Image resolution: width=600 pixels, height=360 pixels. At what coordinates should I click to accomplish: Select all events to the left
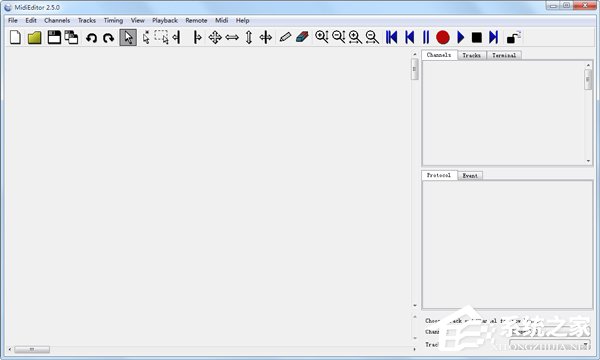point(176,37)
